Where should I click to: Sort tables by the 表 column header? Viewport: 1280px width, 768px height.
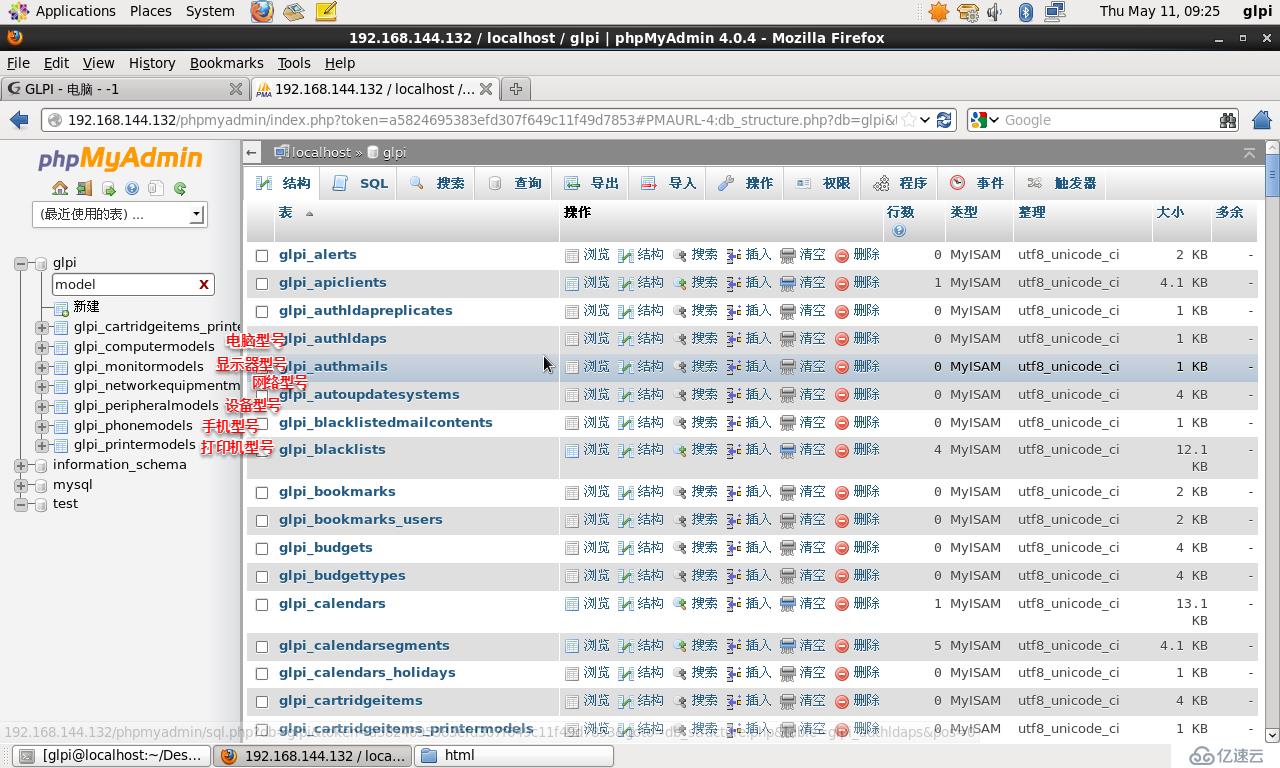click(285, 213)
